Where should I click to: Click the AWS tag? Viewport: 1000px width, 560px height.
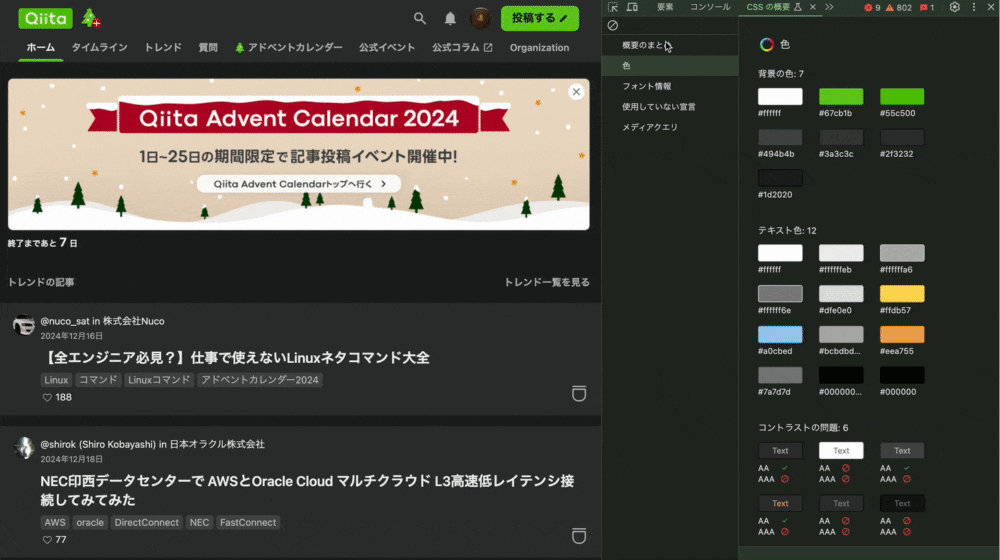pos(55,522)
